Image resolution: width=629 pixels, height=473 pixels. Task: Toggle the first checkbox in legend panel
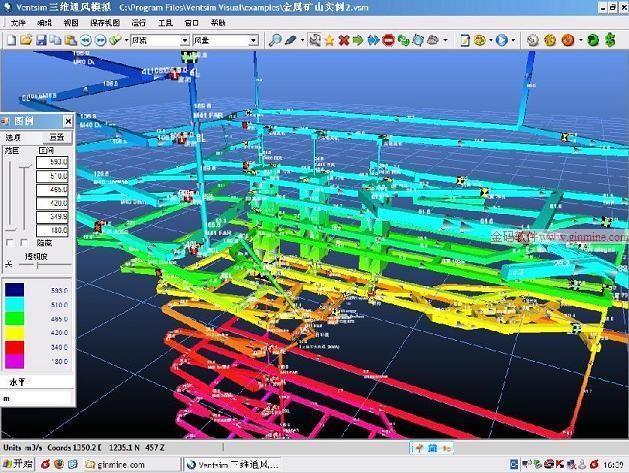pyautogui.click(x=10, y=242)
